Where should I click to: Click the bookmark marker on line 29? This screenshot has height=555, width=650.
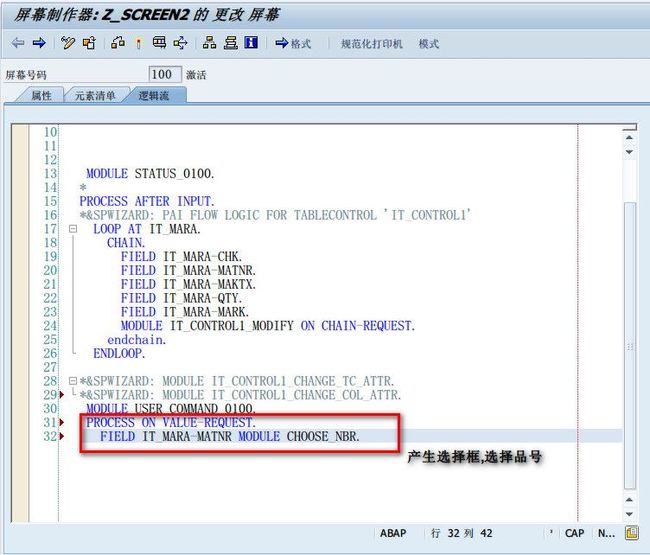point(62,395)
